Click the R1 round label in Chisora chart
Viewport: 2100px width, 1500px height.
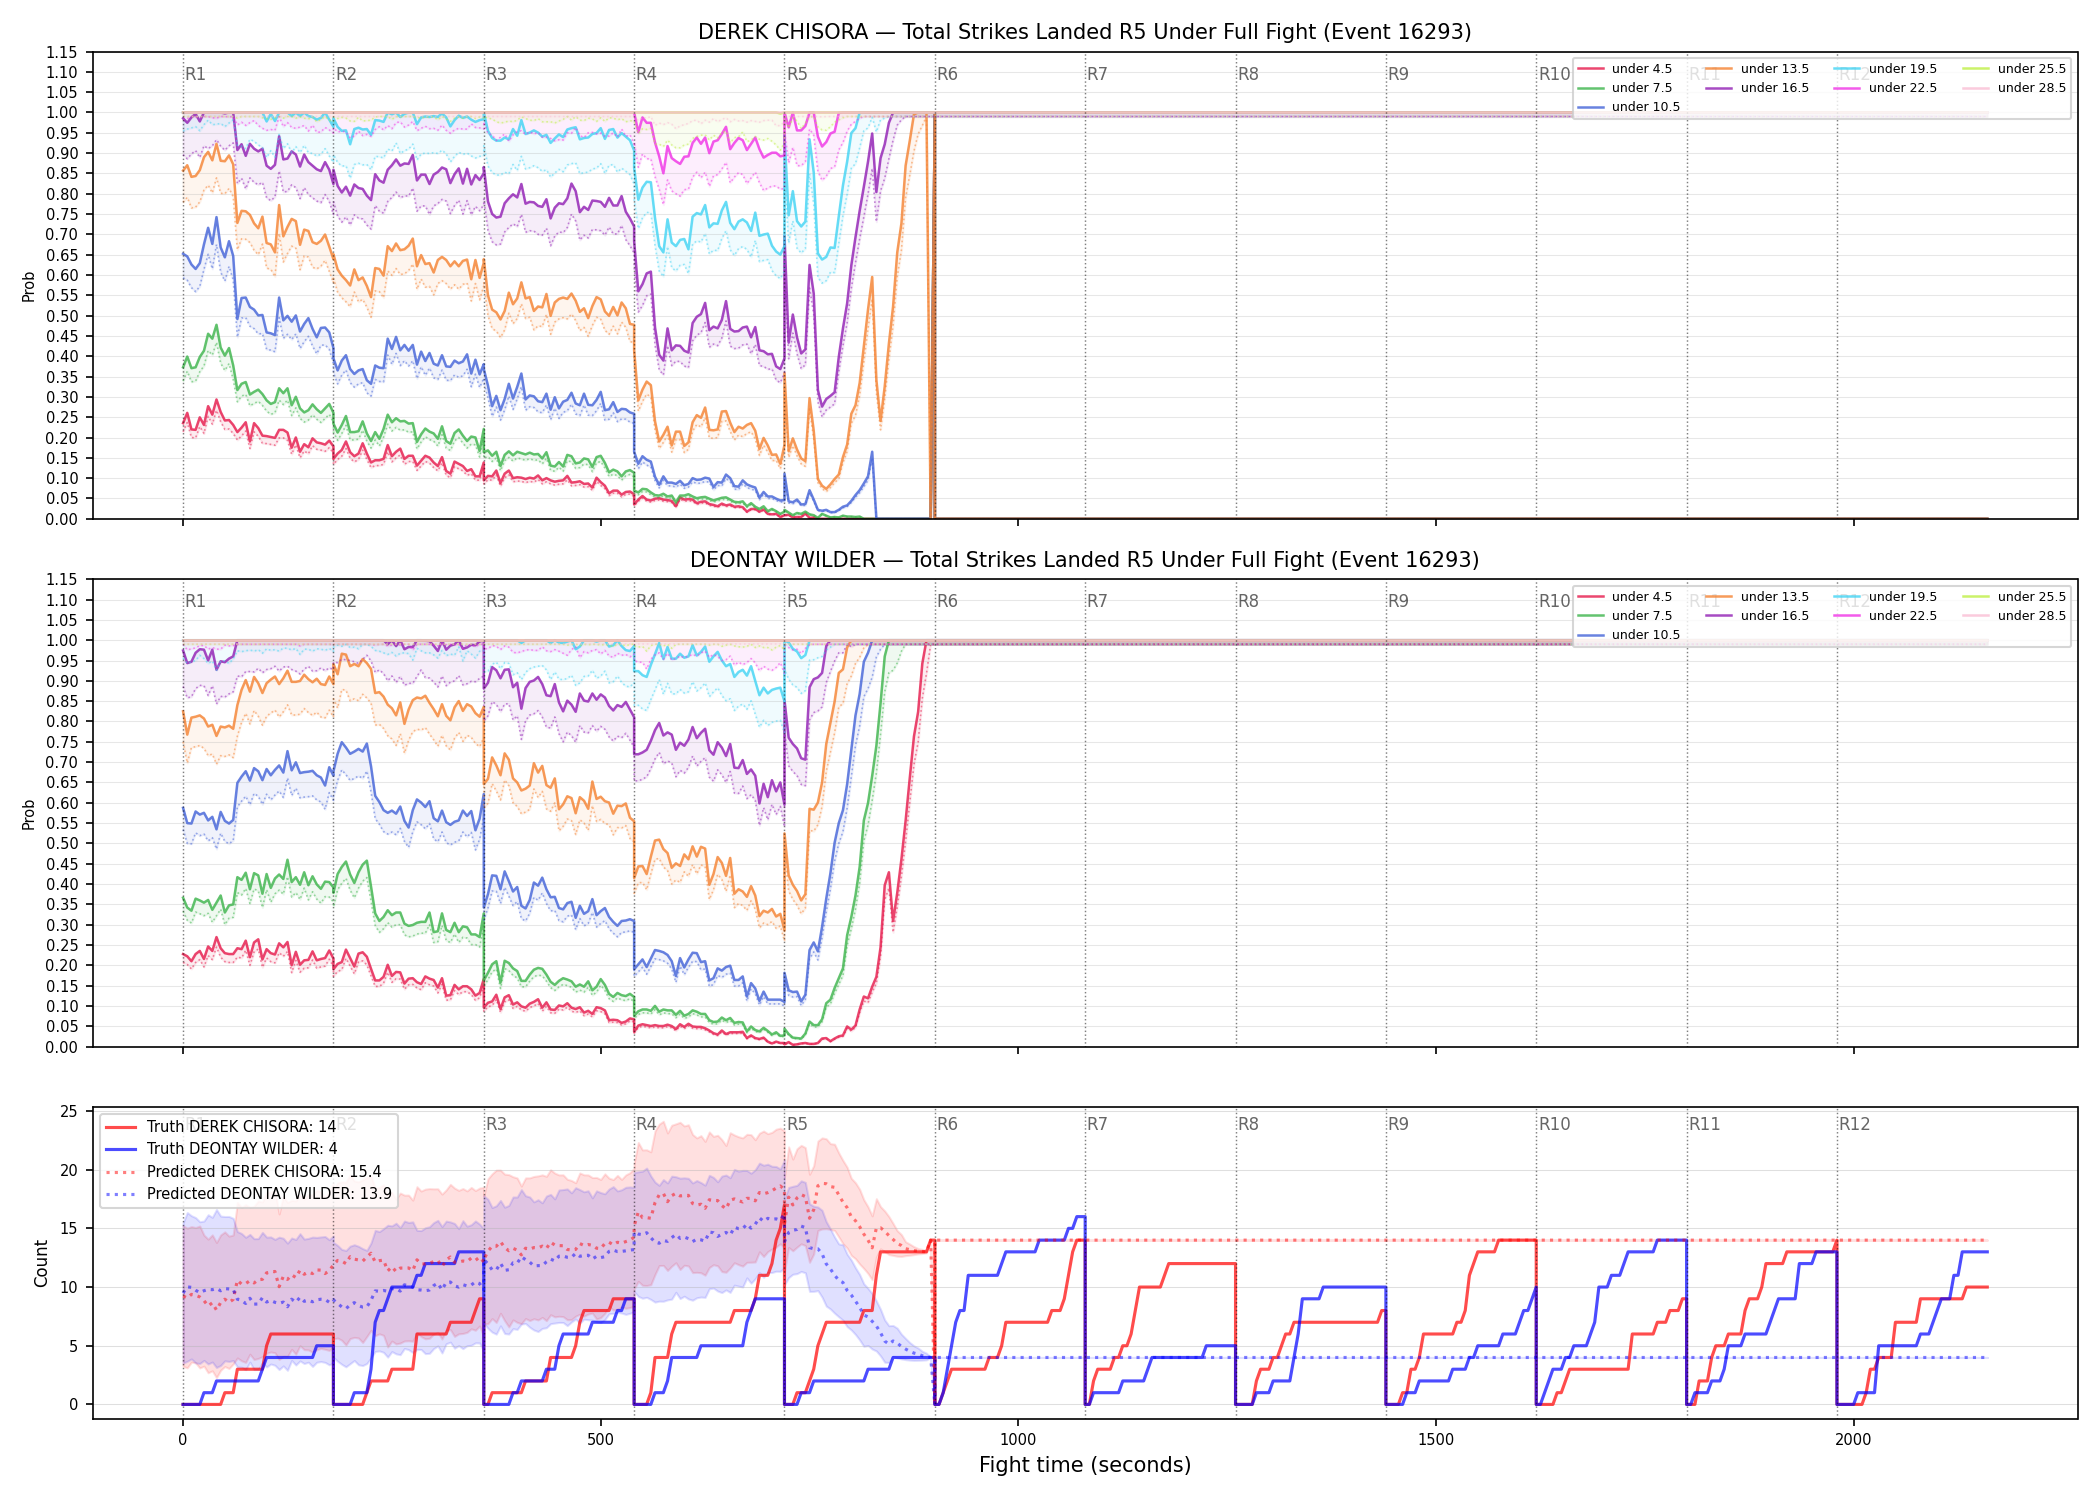tap(195, 74)
